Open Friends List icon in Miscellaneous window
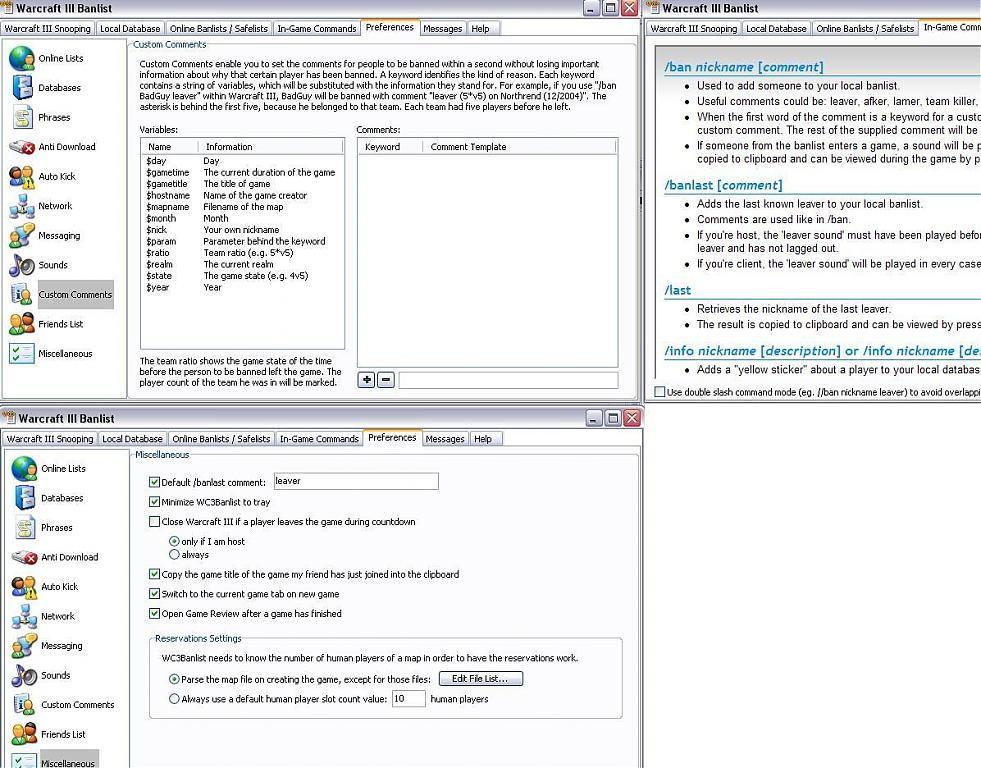This screenshot has height=768, width=981. [x=24, y=734]
